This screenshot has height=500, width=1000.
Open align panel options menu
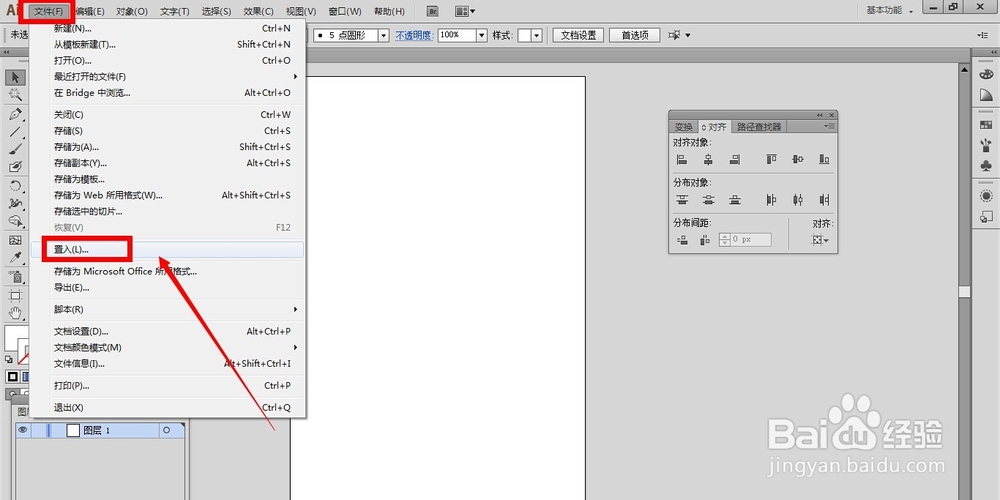tap(829, 126)
